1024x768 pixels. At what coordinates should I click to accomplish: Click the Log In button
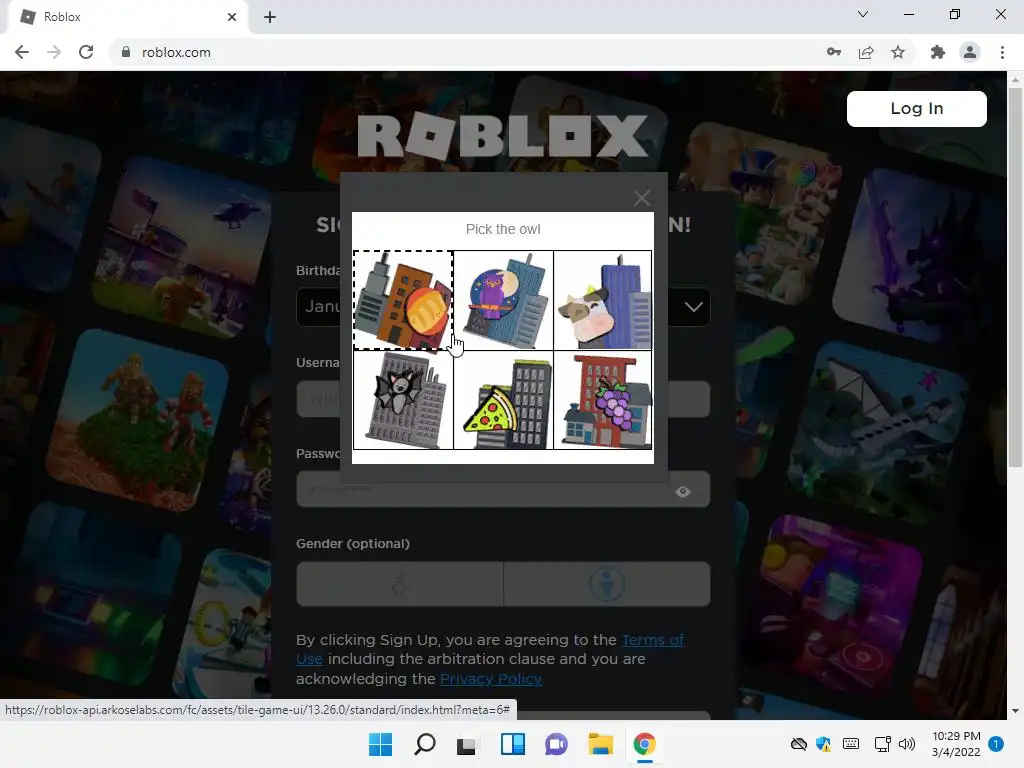click(916, 108)
